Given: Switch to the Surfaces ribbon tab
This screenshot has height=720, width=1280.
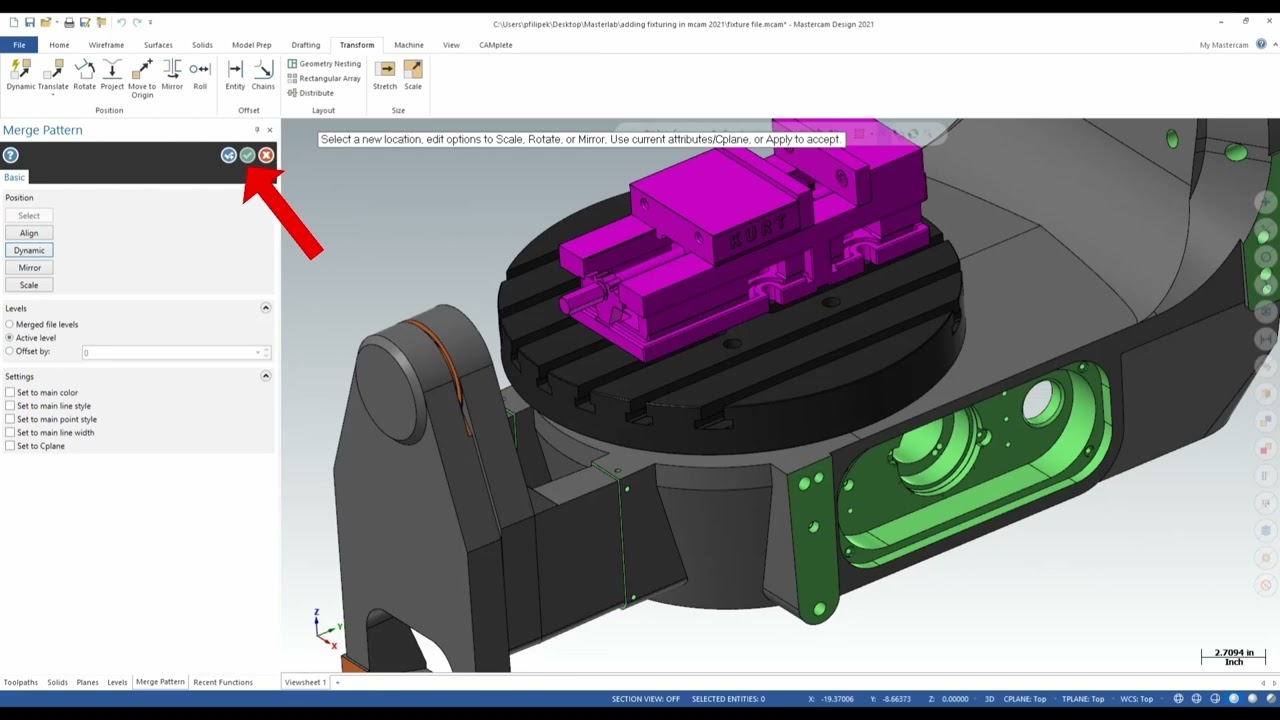Looking at the screenshot, I should pos(158,44).
